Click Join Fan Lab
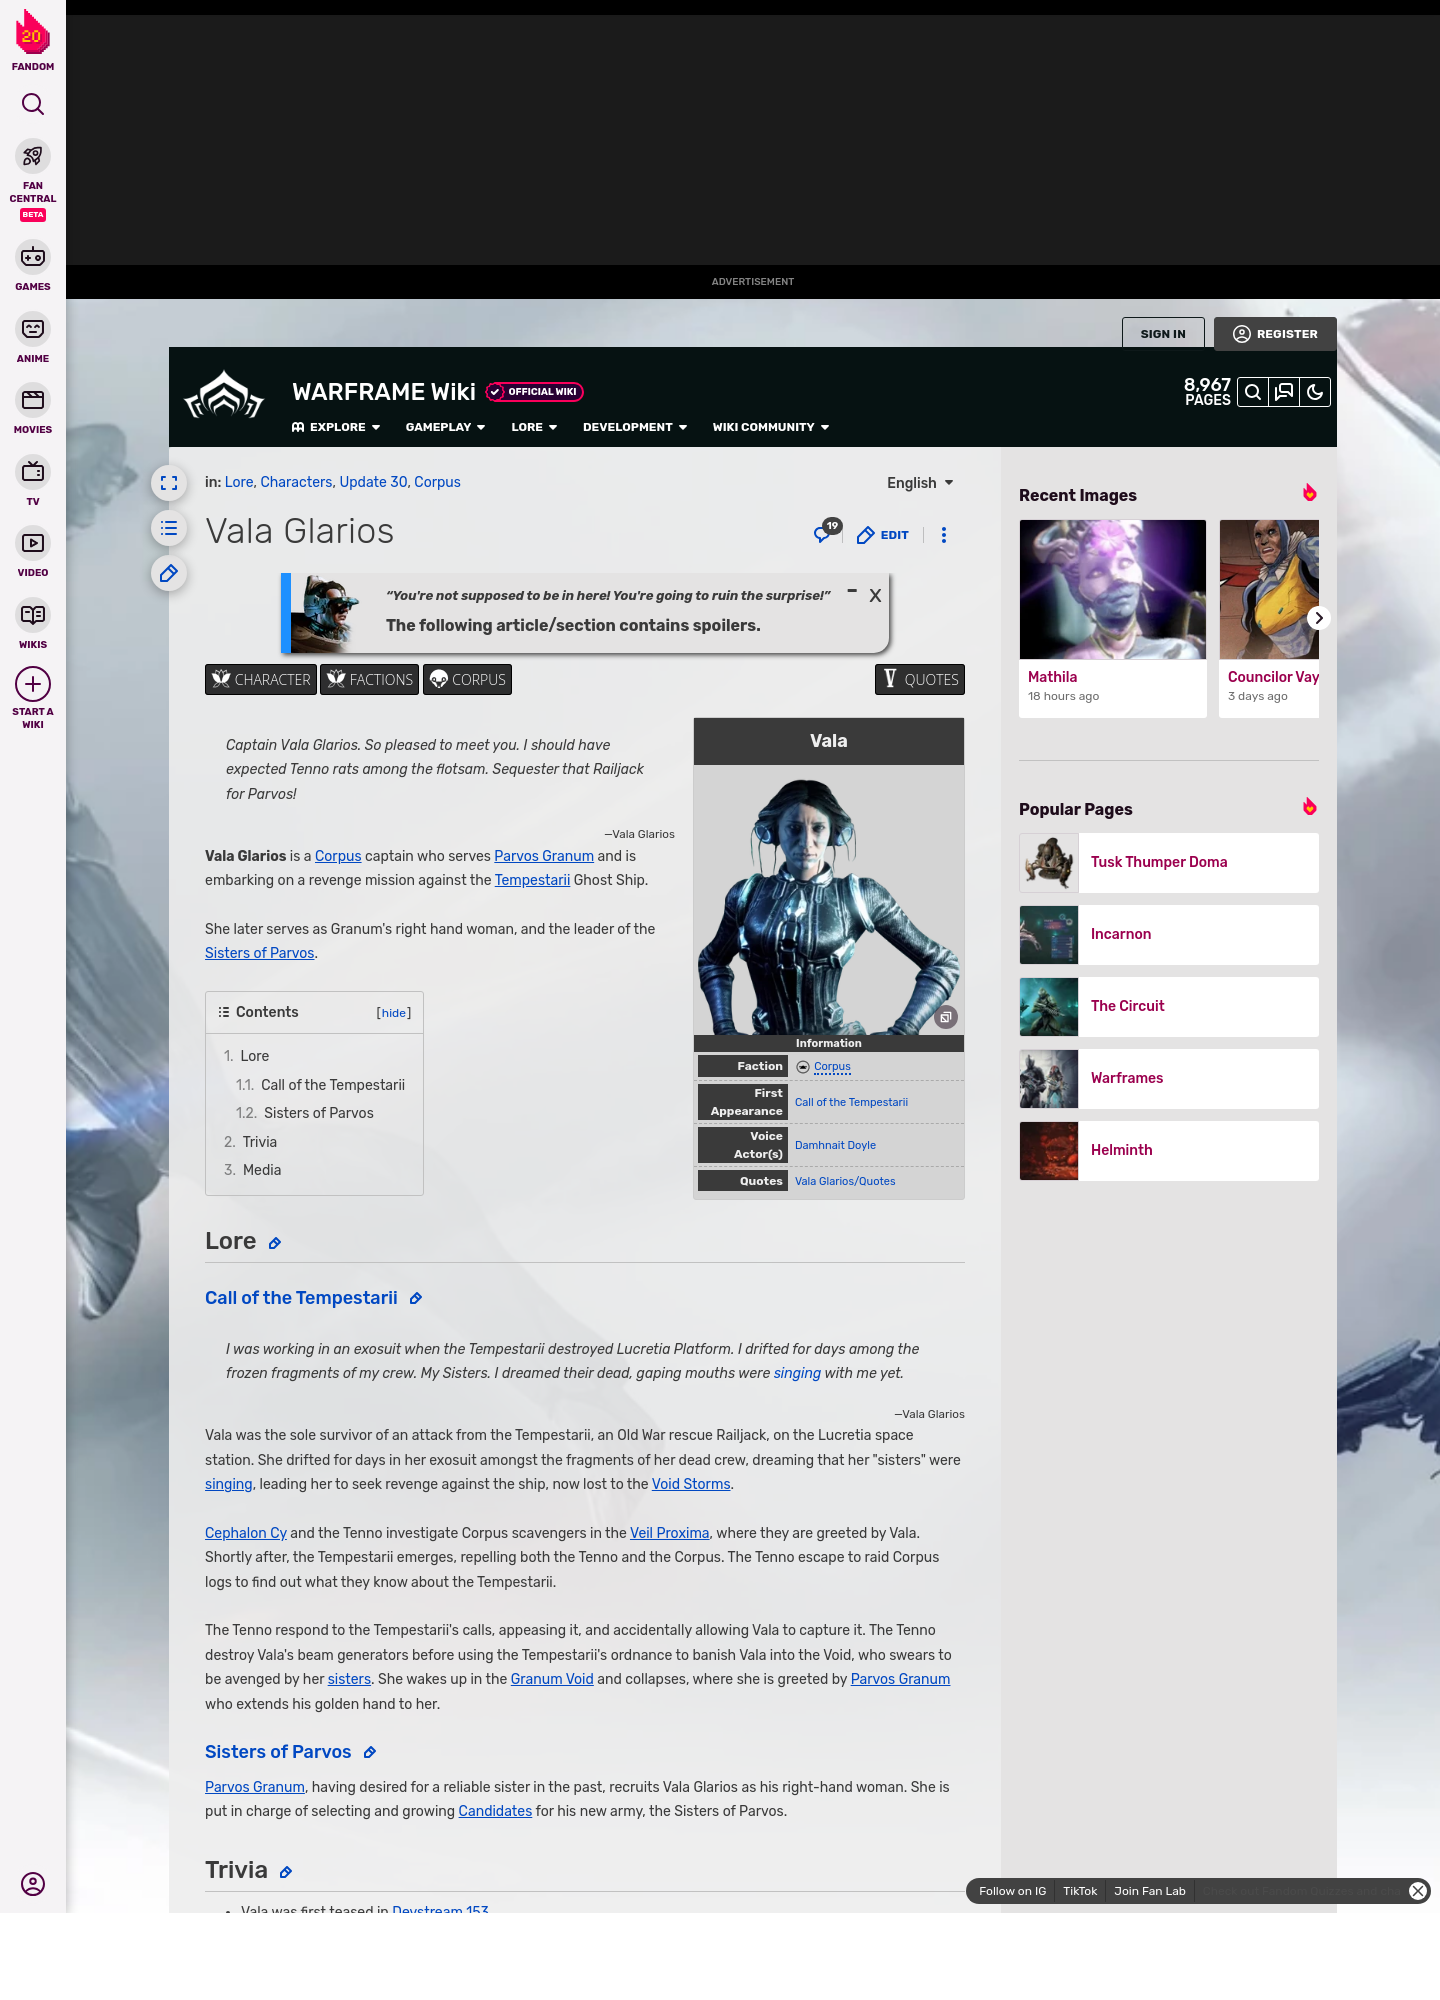Image resolution: width=1440 pixels, height=2000 pixels. coord(1150,1891)
